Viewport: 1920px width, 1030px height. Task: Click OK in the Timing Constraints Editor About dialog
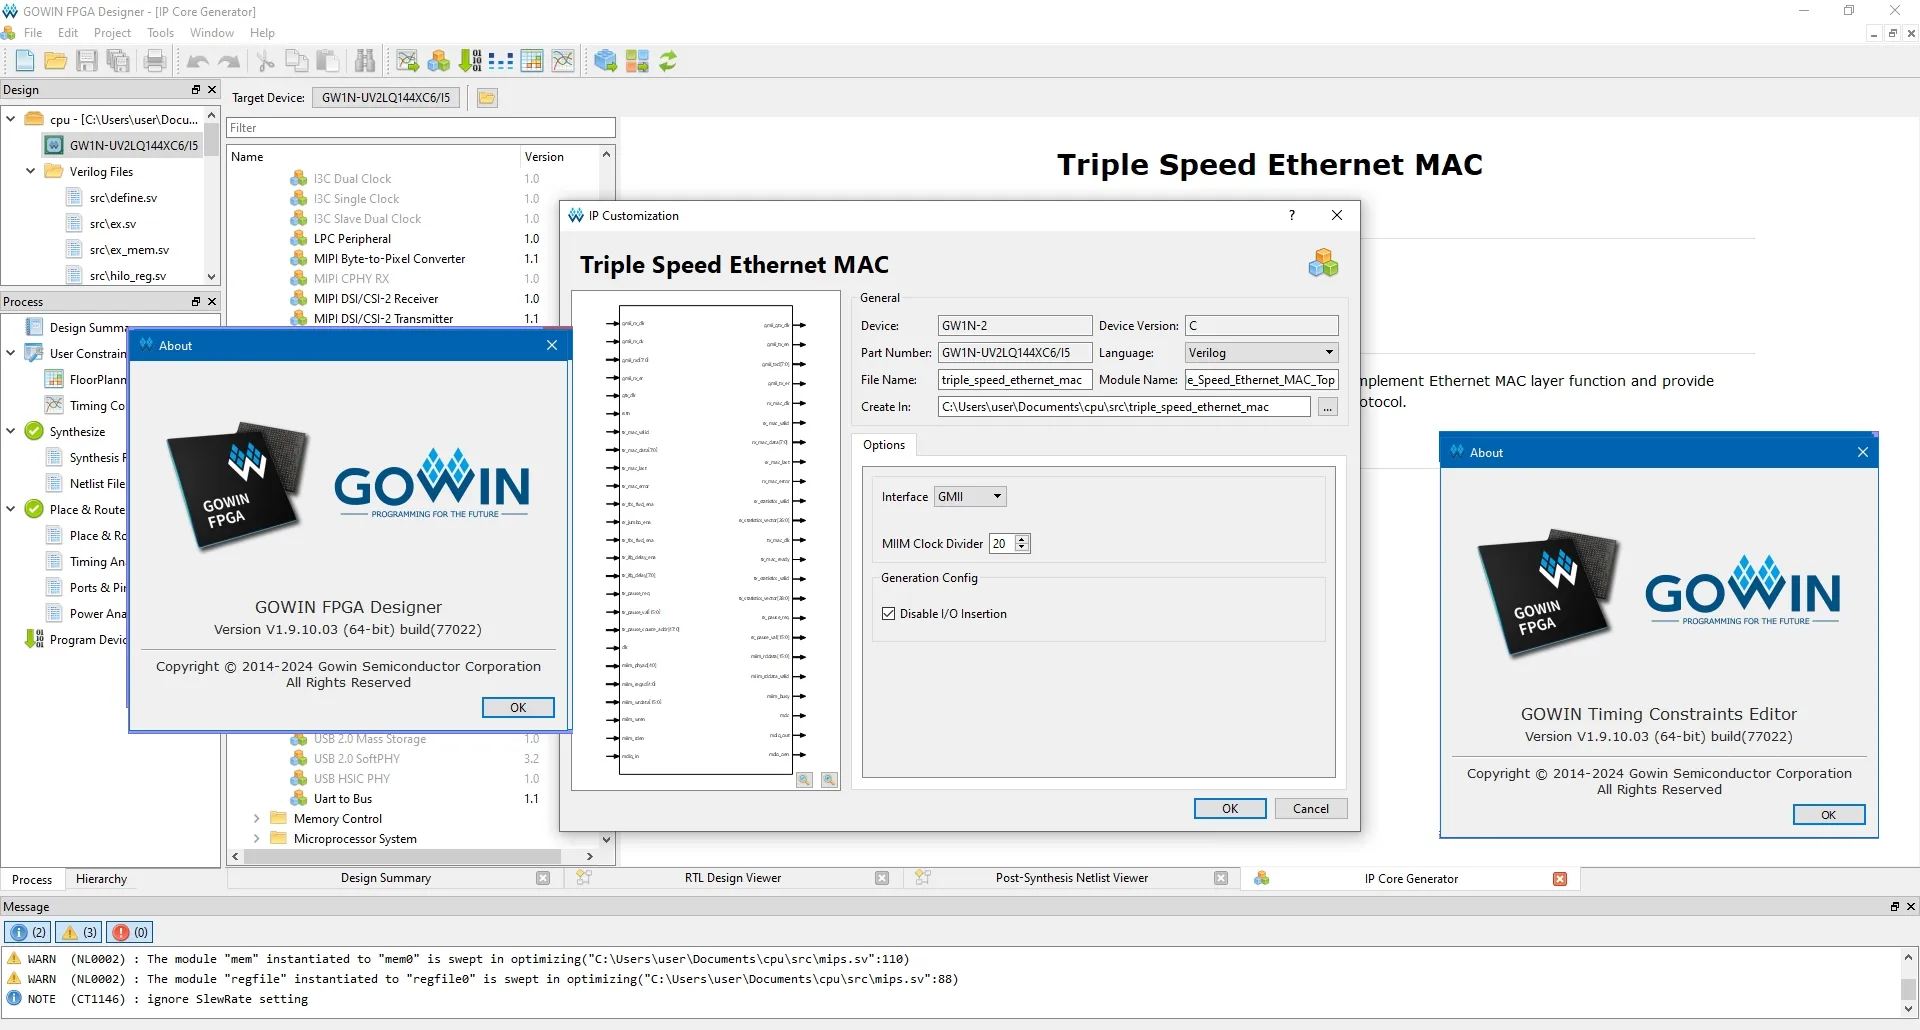click(1829, 815)
